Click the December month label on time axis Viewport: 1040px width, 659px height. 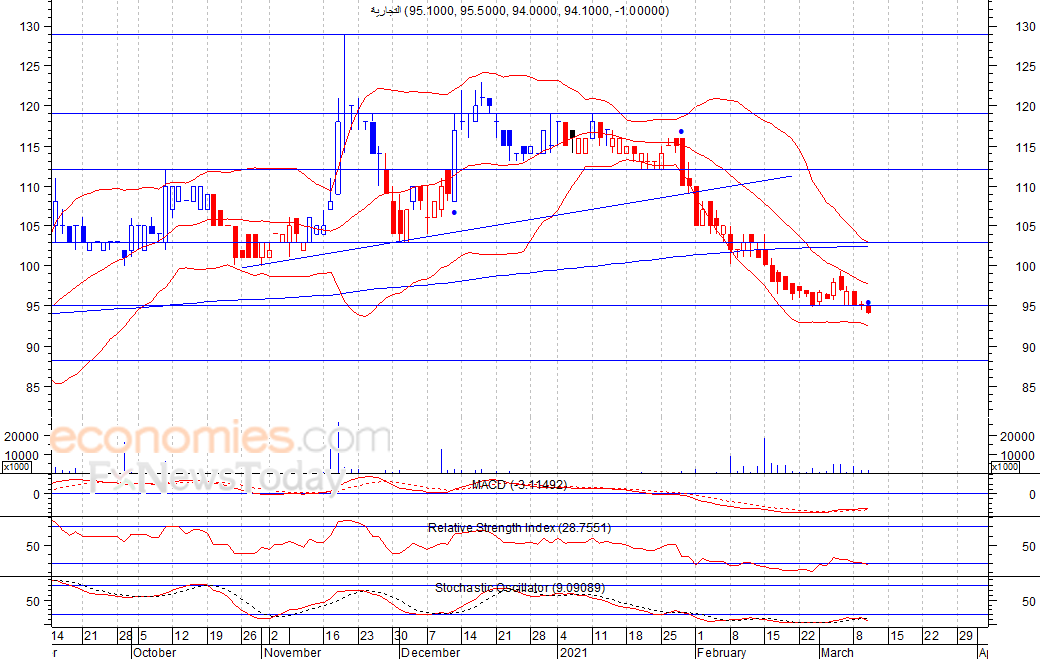[430, 652]
